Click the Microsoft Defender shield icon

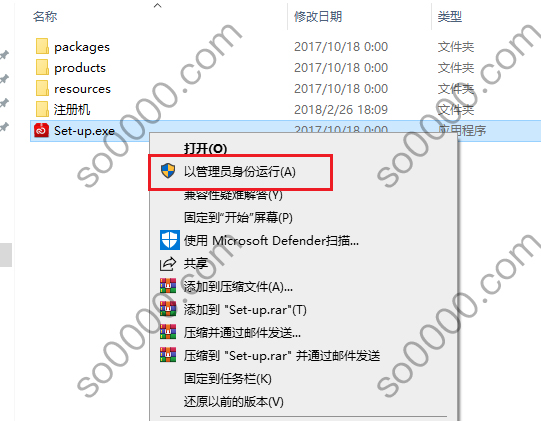169,240
